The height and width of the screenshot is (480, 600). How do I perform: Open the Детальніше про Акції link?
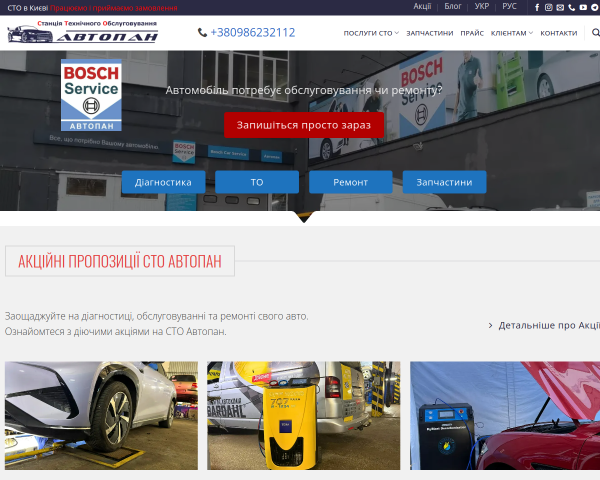[544, 325]
